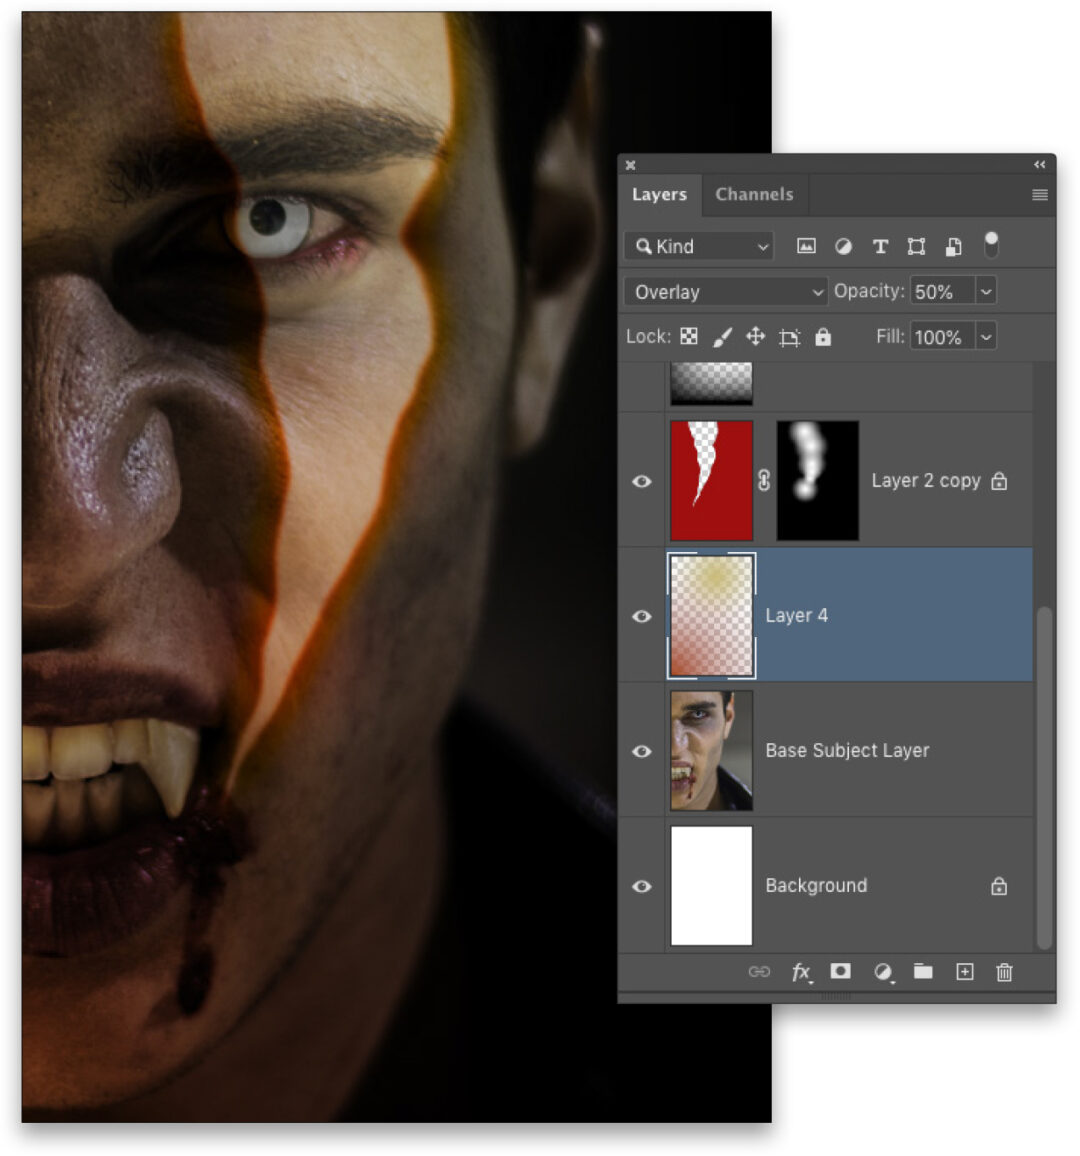Add a layer mask using the mask icon
Viewport: 1080px width, 1156px height.
coord(840,972)
